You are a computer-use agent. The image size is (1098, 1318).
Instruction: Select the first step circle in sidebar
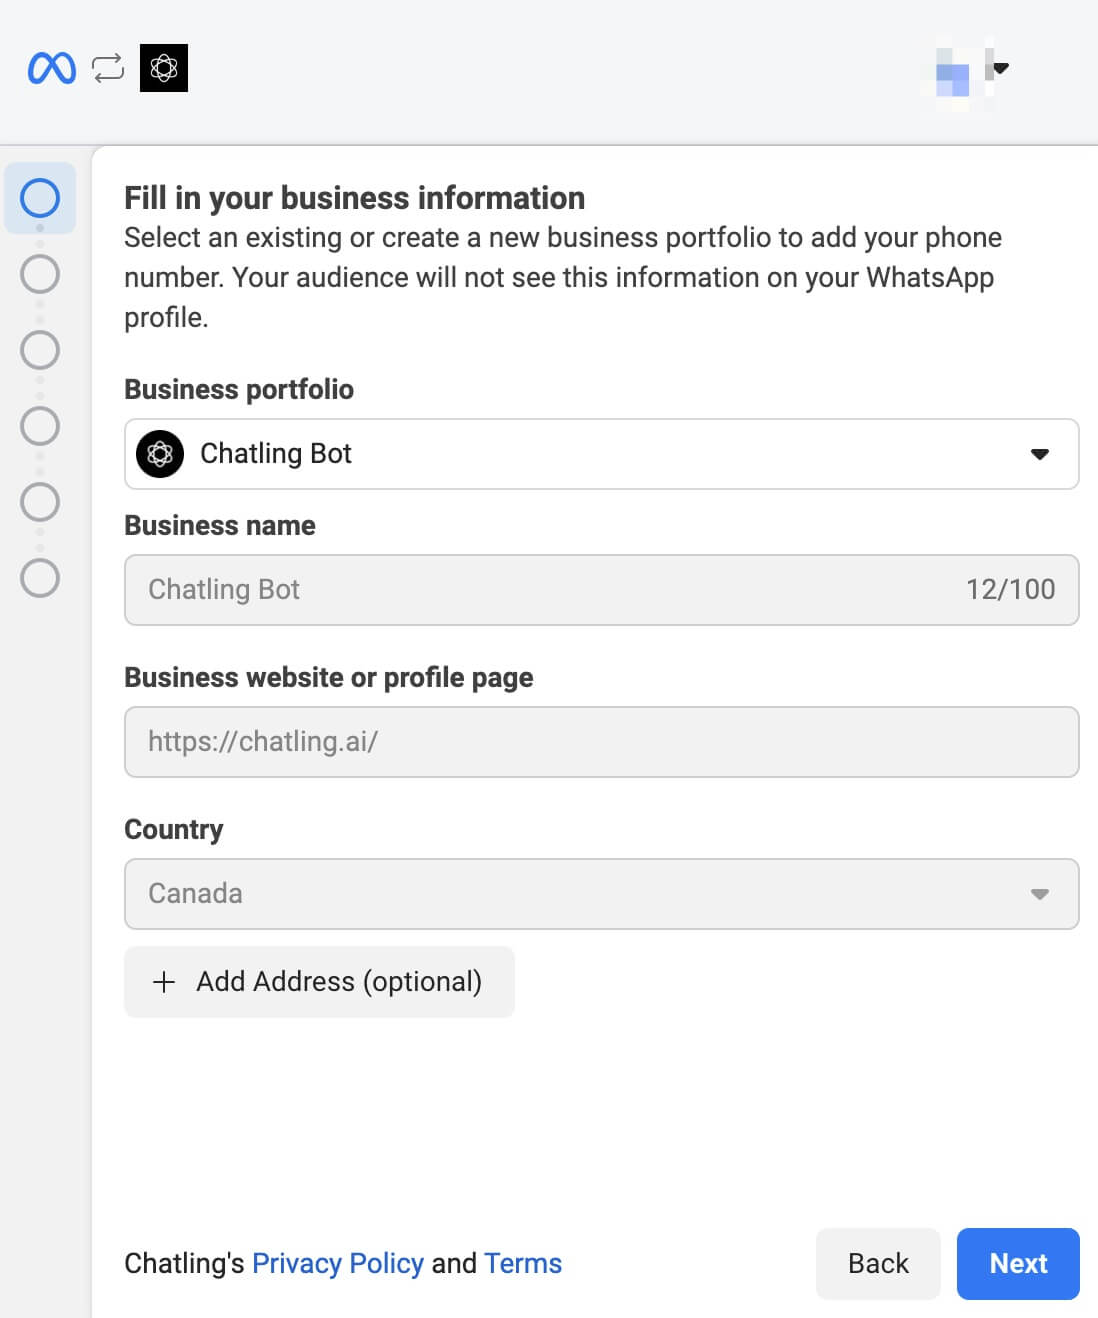[x=40, y=198]
